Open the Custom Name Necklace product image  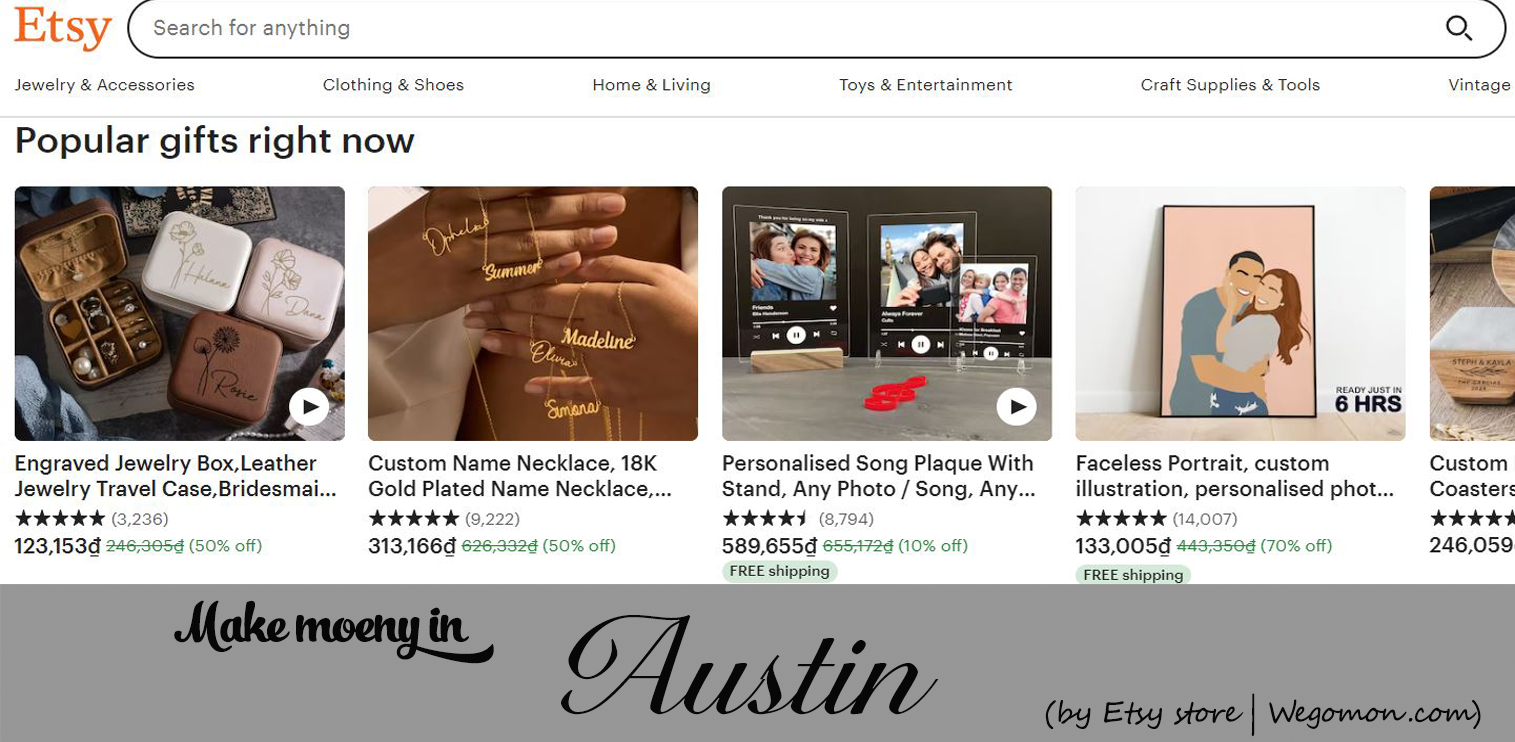[533, 313]
